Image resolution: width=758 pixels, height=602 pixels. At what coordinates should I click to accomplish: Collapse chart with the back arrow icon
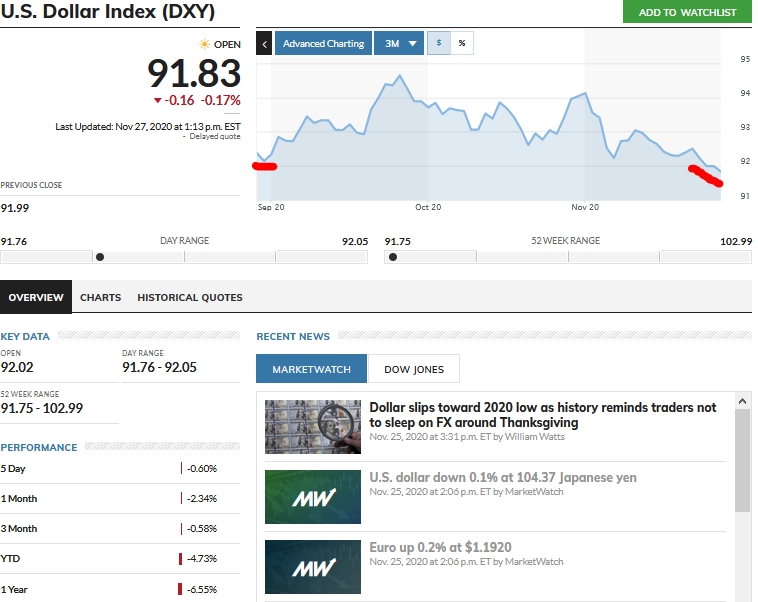(264, 44)
